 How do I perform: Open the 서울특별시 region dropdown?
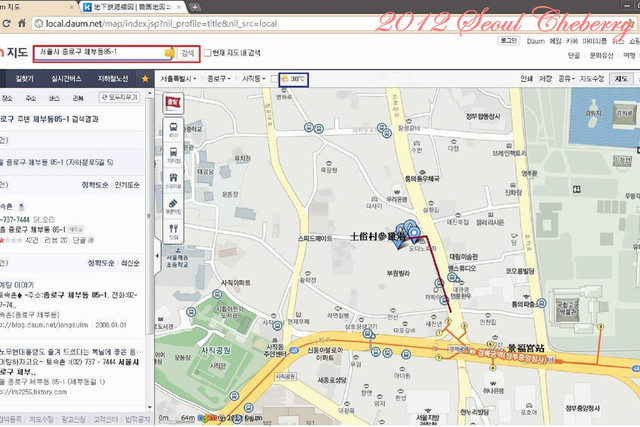click(178, 79)
